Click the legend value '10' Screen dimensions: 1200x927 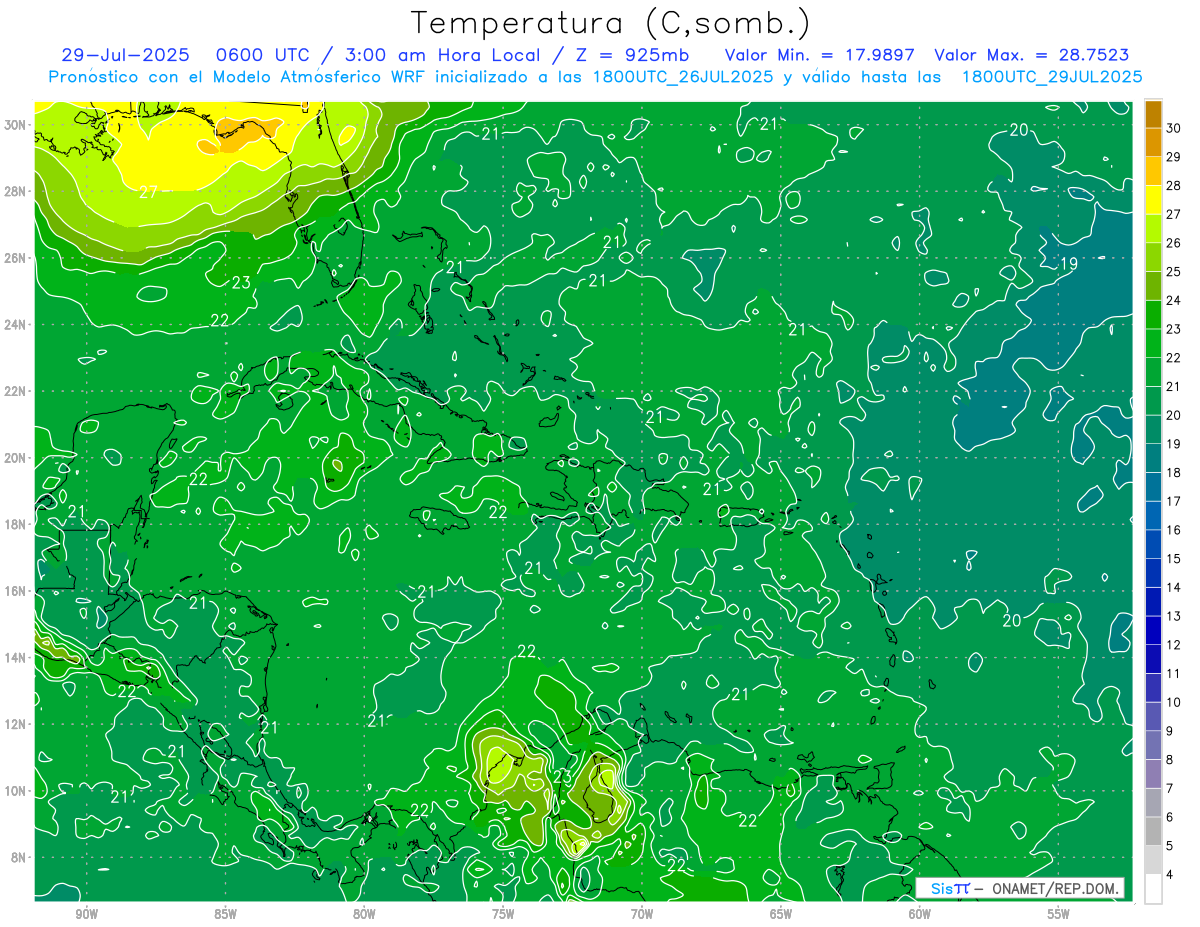point(1174,702)
